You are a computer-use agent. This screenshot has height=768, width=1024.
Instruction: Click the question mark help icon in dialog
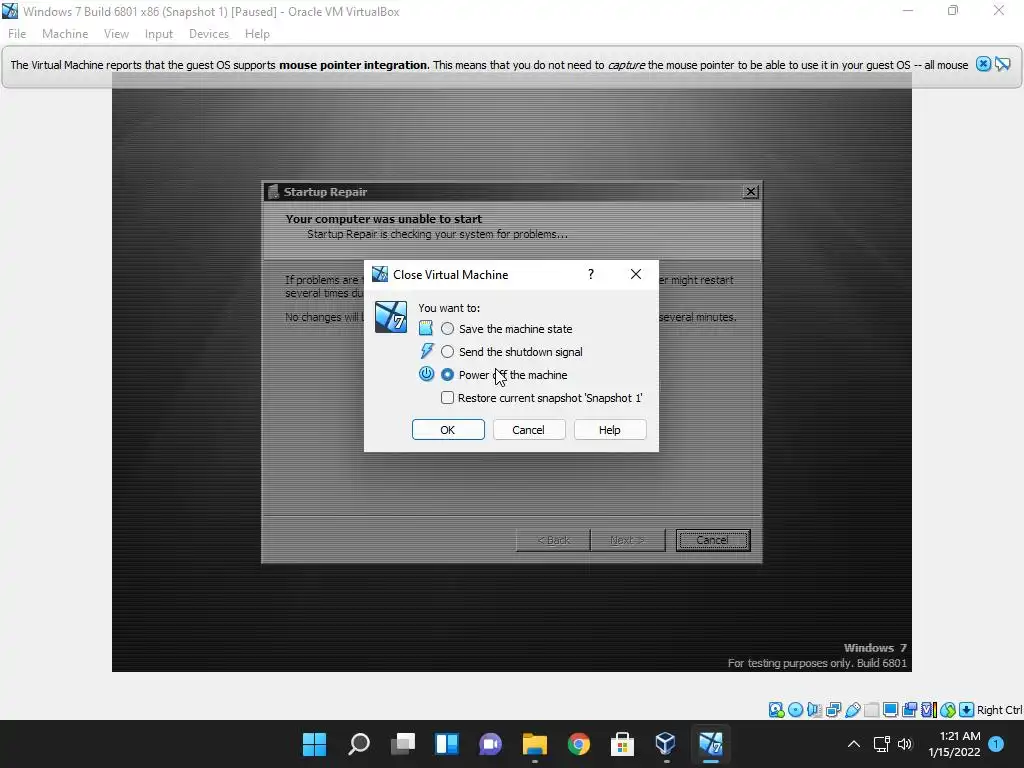tap(591, 274)
